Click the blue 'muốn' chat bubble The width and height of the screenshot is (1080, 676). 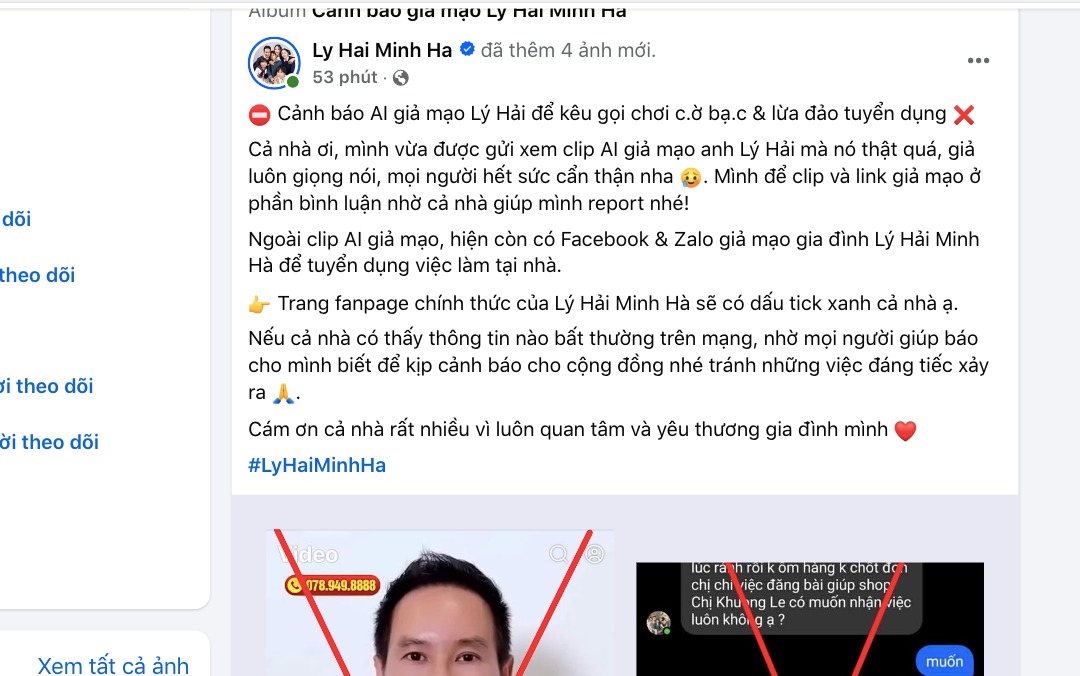(944, 662)
